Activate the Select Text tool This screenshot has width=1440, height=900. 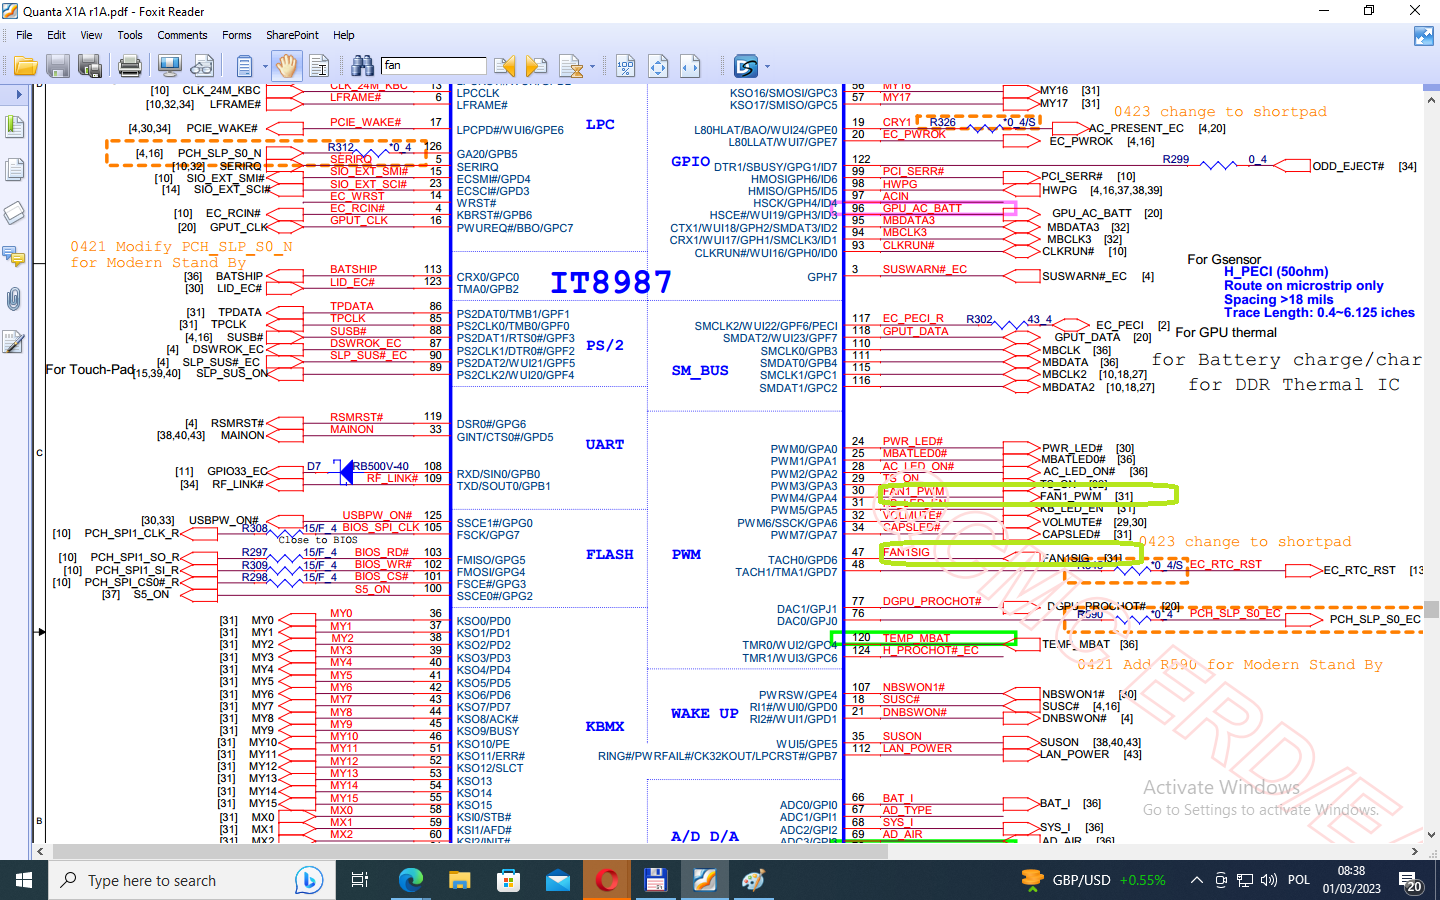click(319, 67)
